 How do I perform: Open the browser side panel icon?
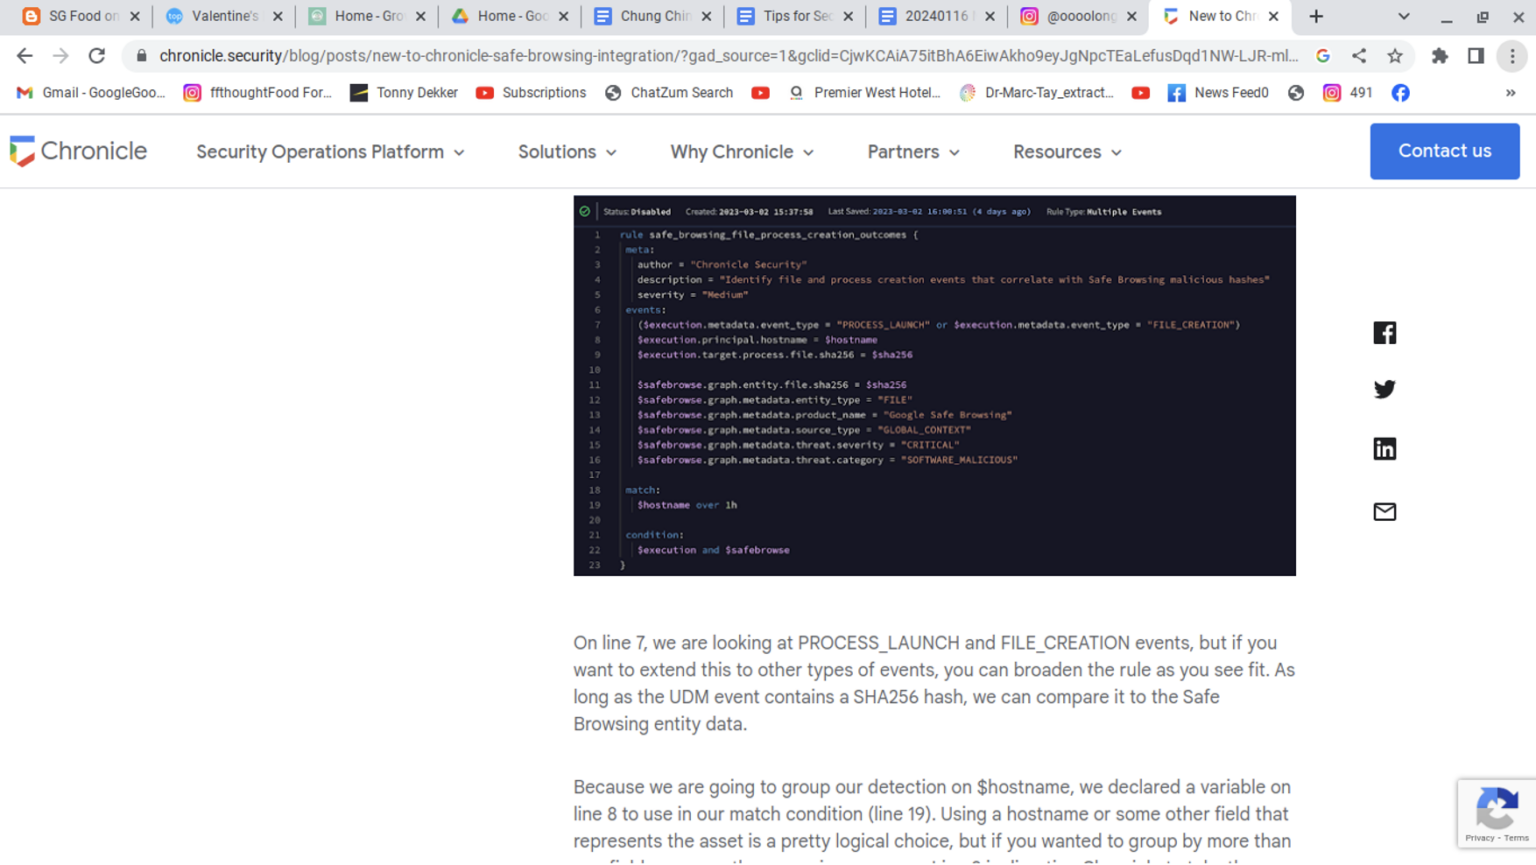(1475, 55)
